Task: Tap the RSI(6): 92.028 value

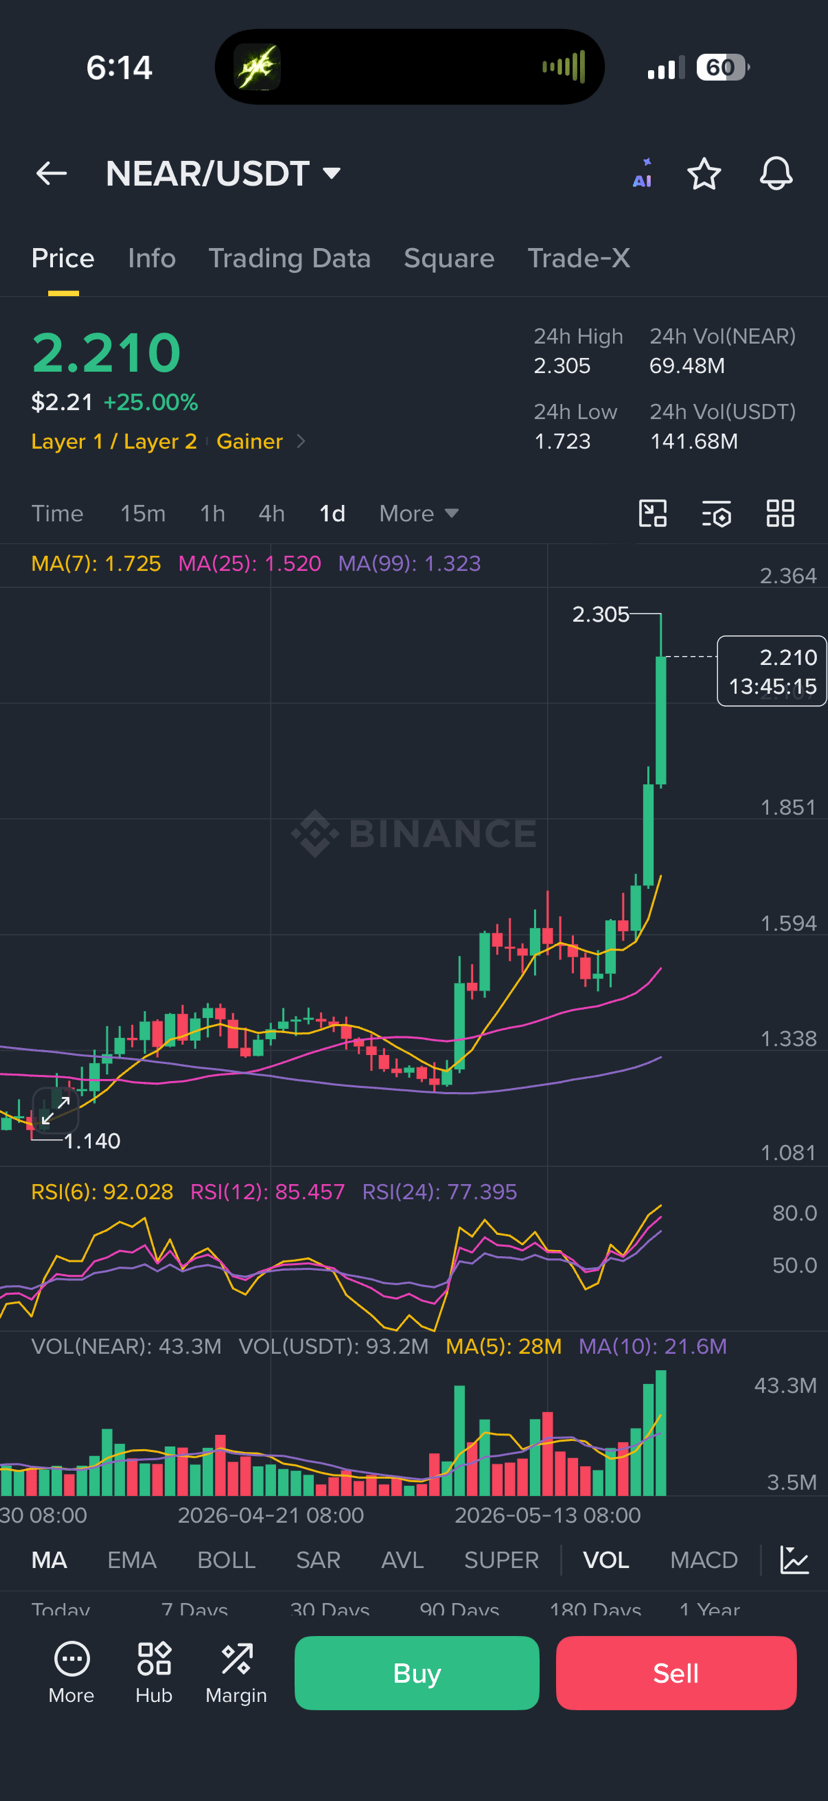Action: tap(102, 1192)
